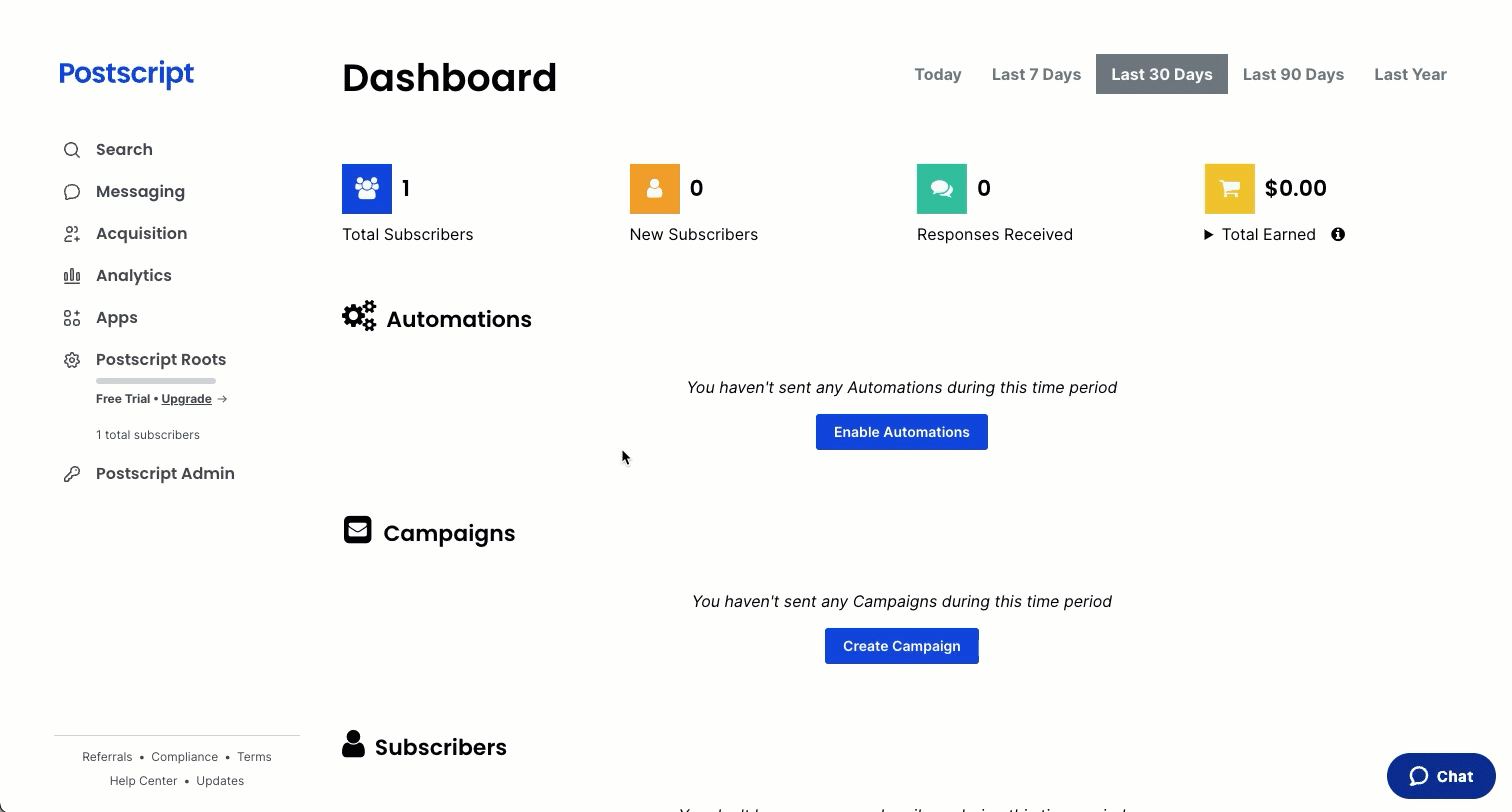Click the Responses Received chat bubble icon
This screenshot has width=1512, height=812.
click(x=941, y=188)
